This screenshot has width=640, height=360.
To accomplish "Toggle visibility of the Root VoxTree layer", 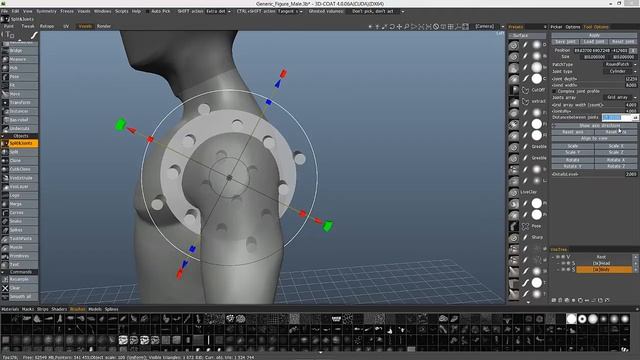I will (558, 257).
